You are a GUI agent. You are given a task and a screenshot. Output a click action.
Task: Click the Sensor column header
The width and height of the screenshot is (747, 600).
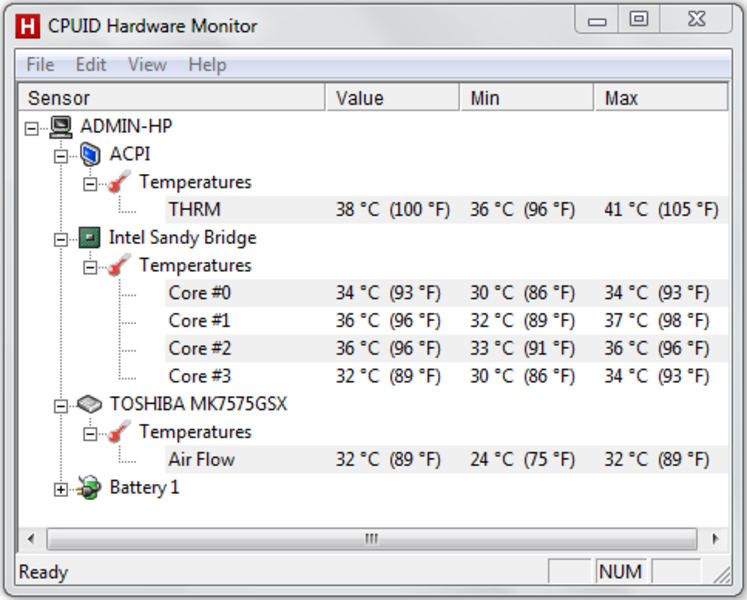(172, 98)
